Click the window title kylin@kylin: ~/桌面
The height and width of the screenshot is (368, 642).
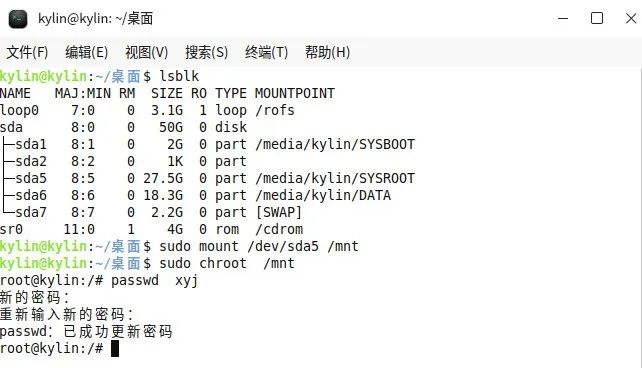coord(95,19)
